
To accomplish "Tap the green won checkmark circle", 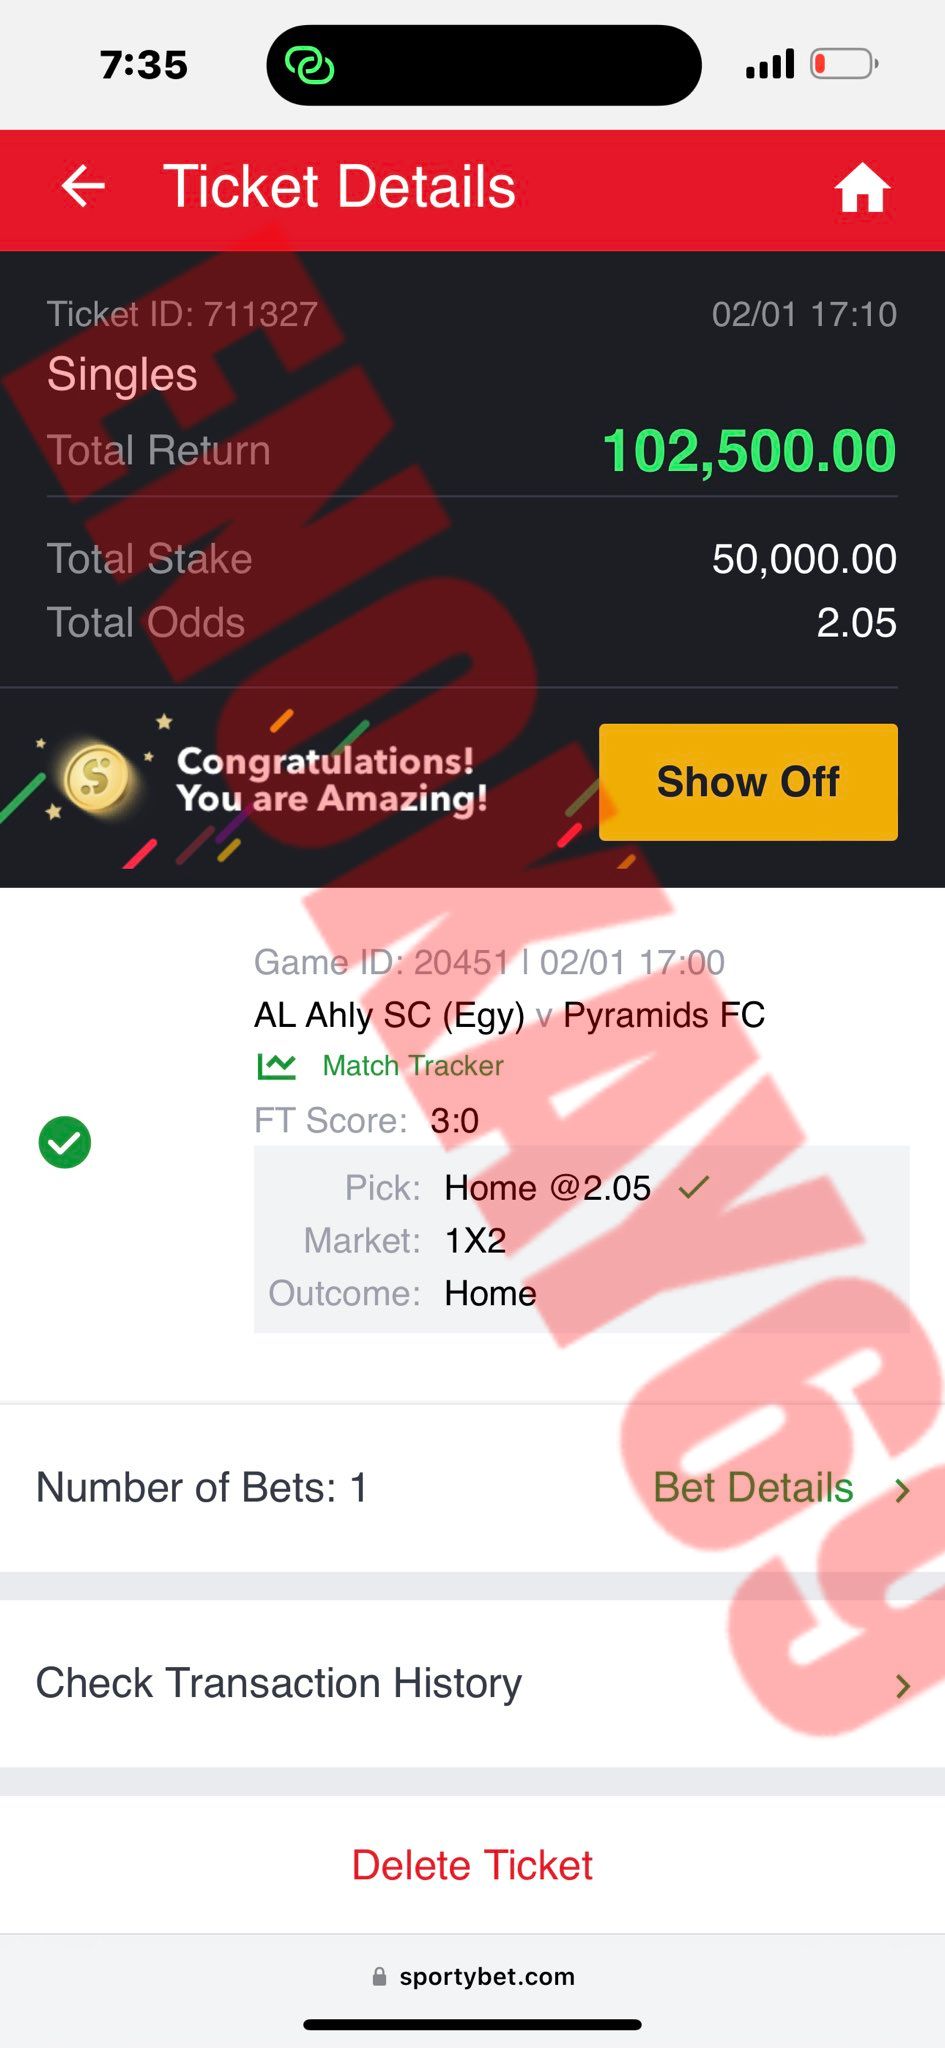I will [65, 1142].
